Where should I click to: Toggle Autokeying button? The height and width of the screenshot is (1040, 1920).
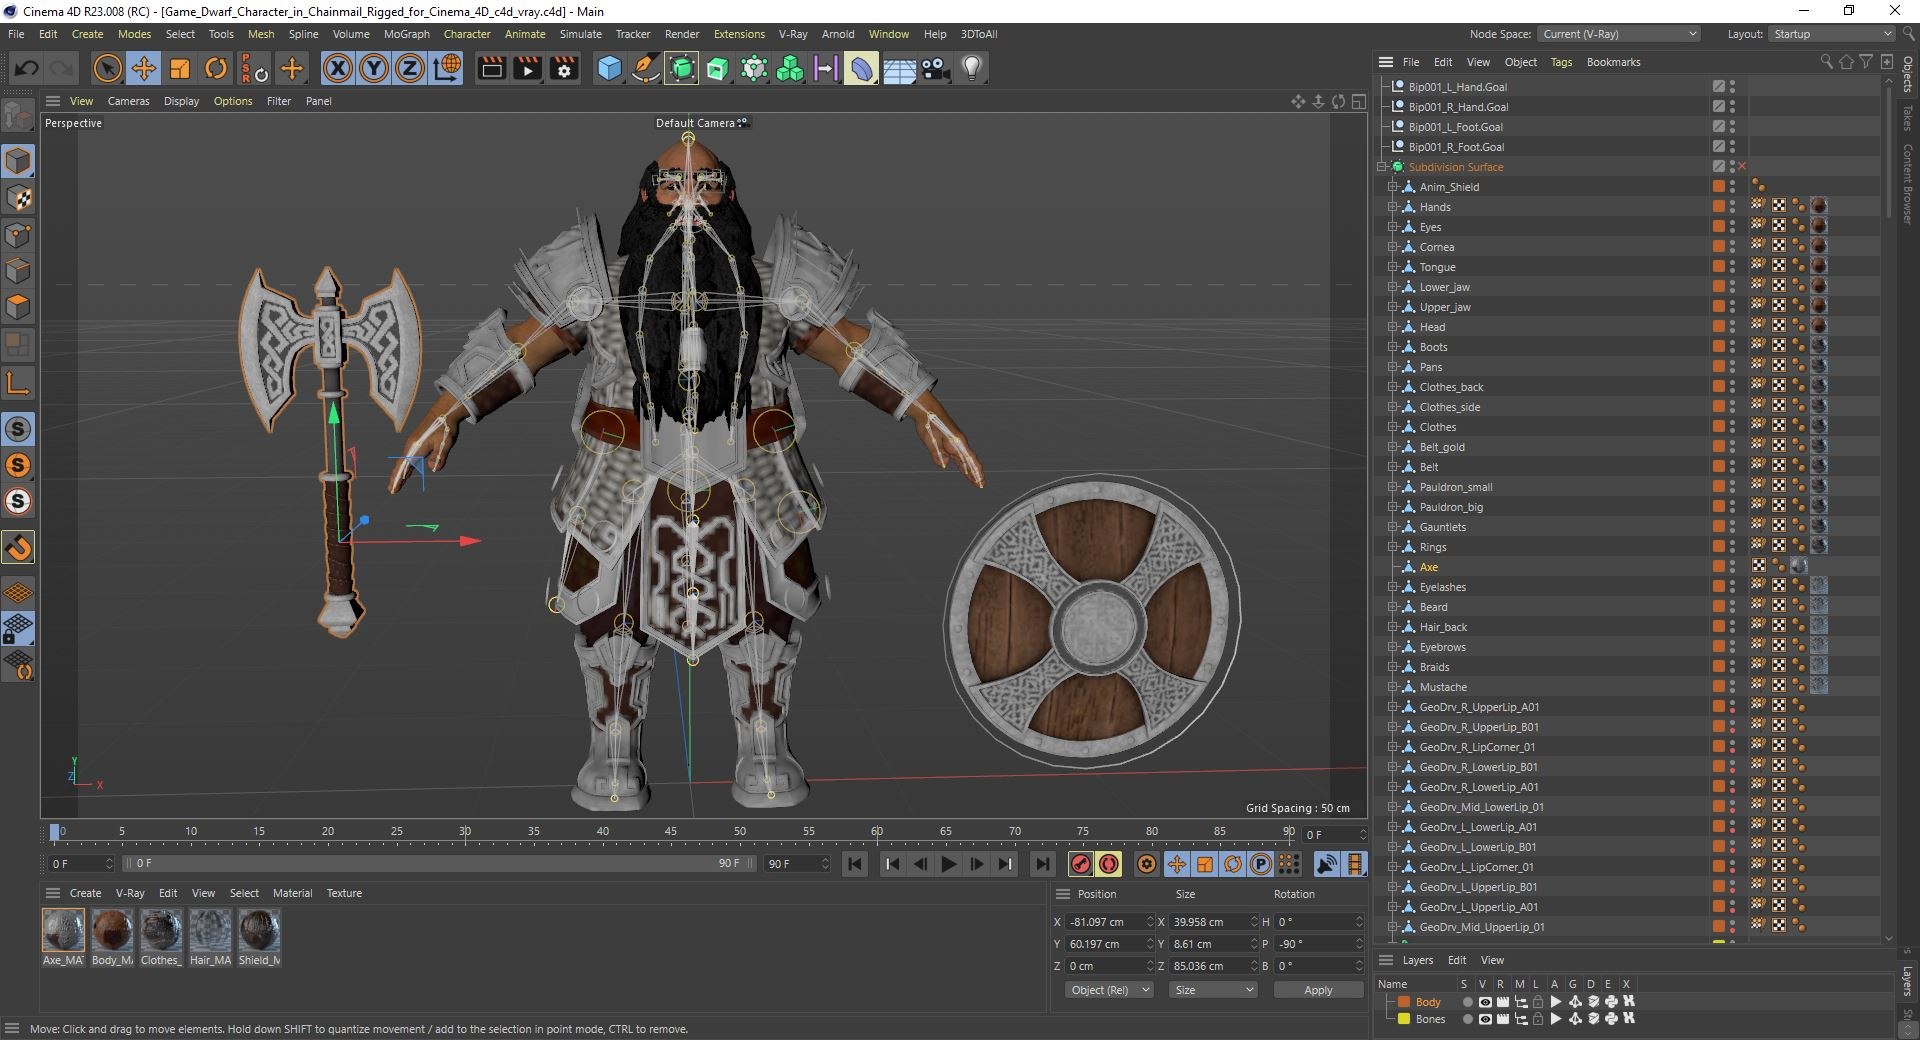click(x=1109, y=864)
